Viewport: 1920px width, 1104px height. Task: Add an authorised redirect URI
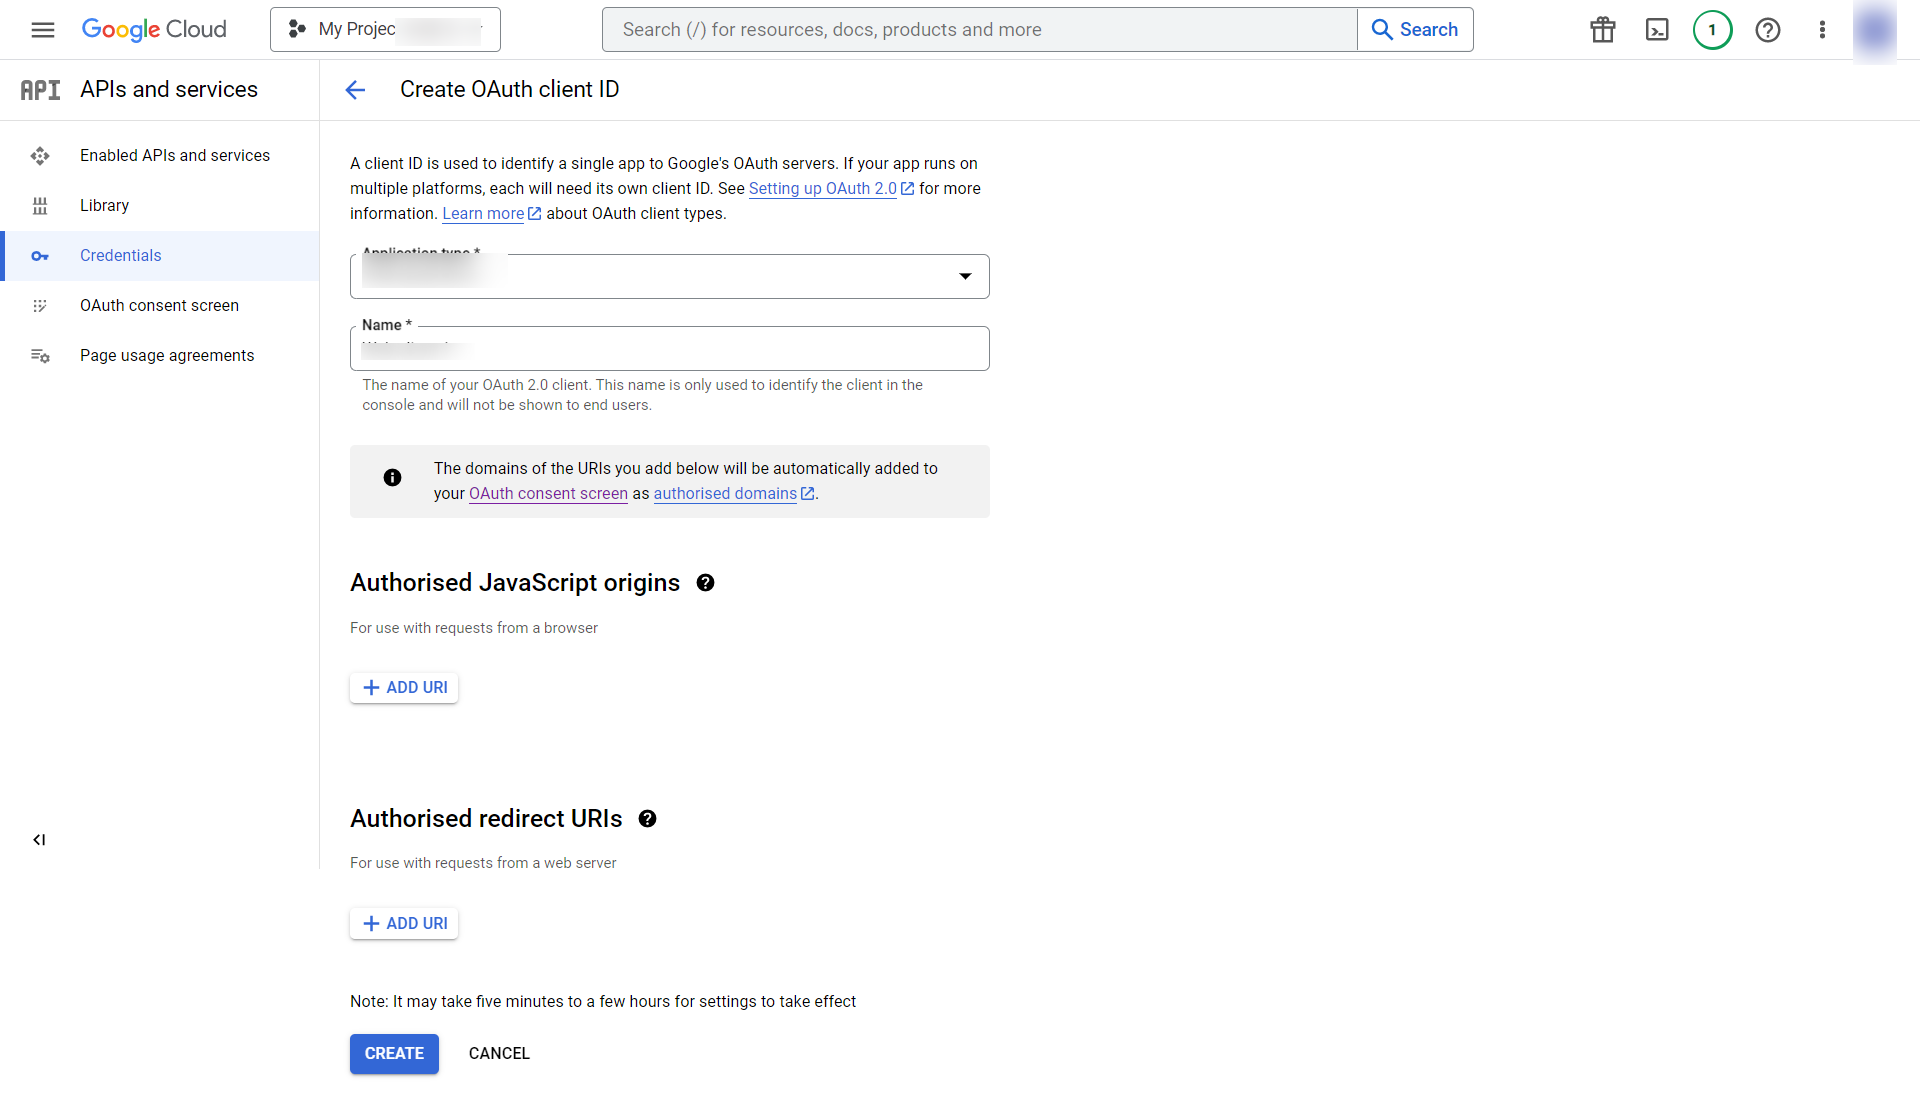[x=403, y=923]
